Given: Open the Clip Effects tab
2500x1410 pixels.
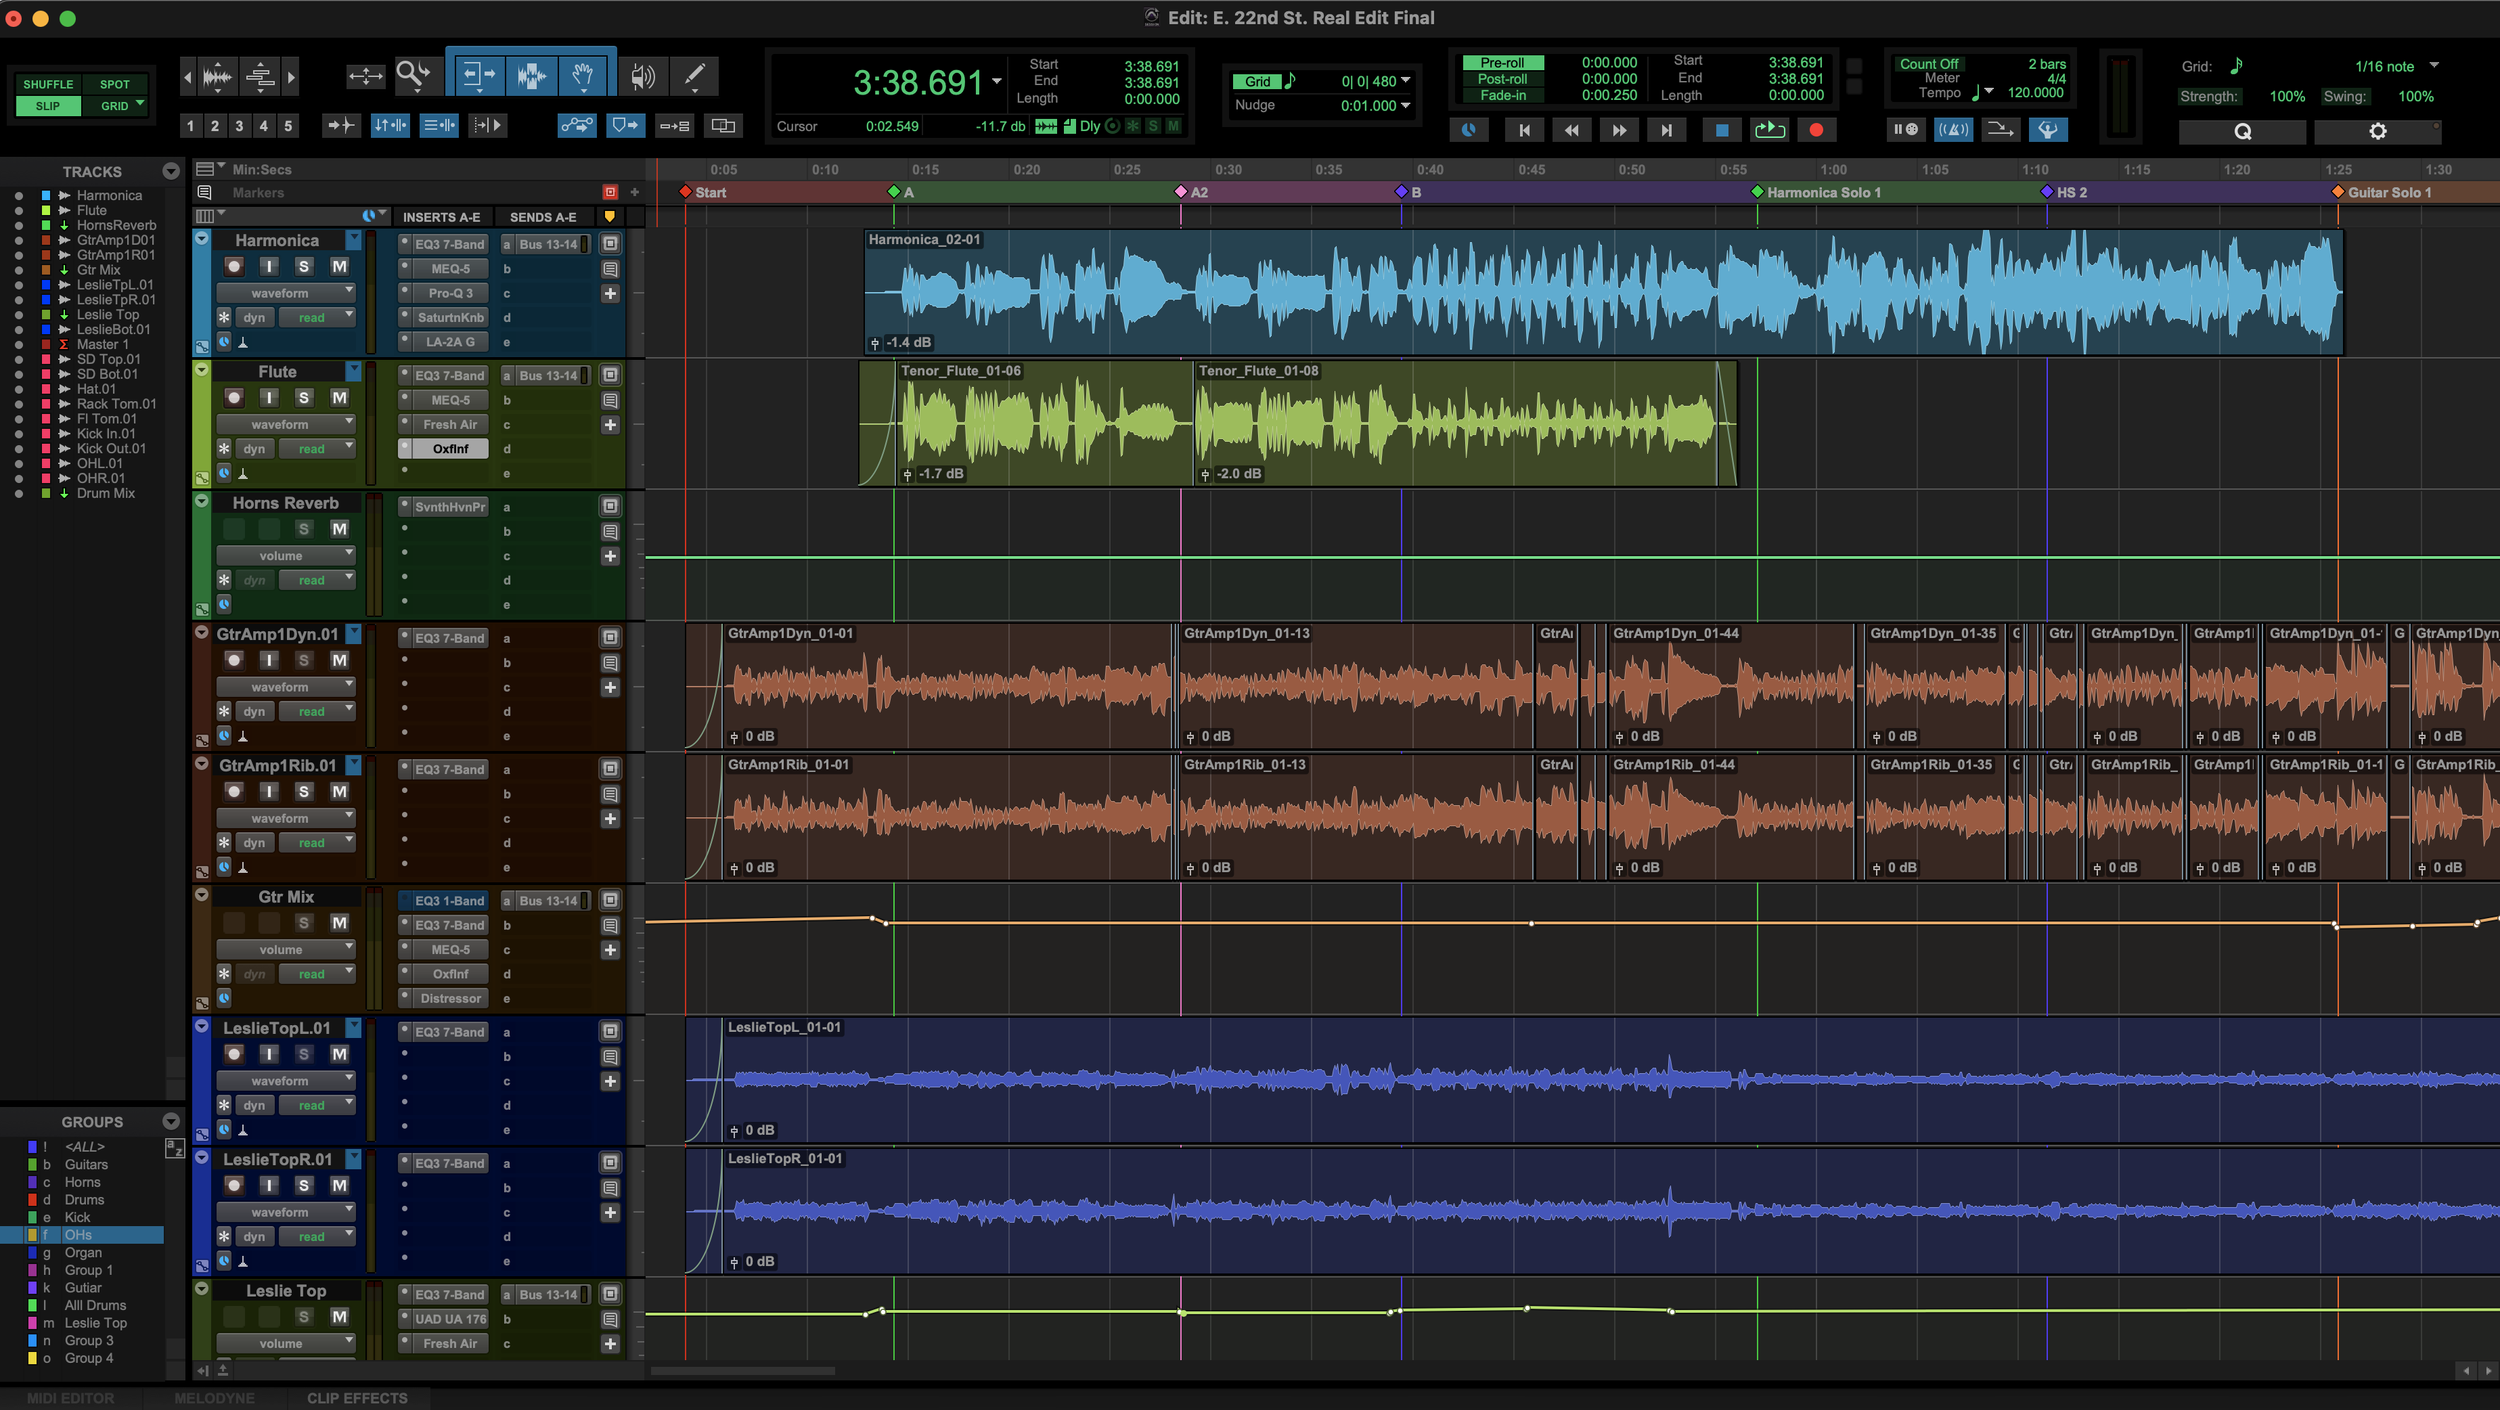Looking at the screenshot, I should coord(357,1398).
